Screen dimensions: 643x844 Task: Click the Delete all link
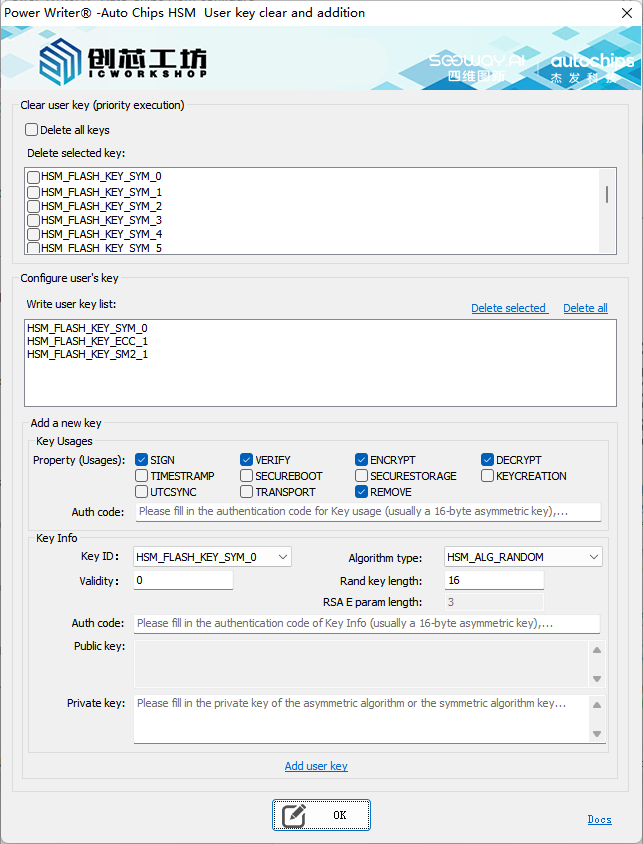coord(585,308)
